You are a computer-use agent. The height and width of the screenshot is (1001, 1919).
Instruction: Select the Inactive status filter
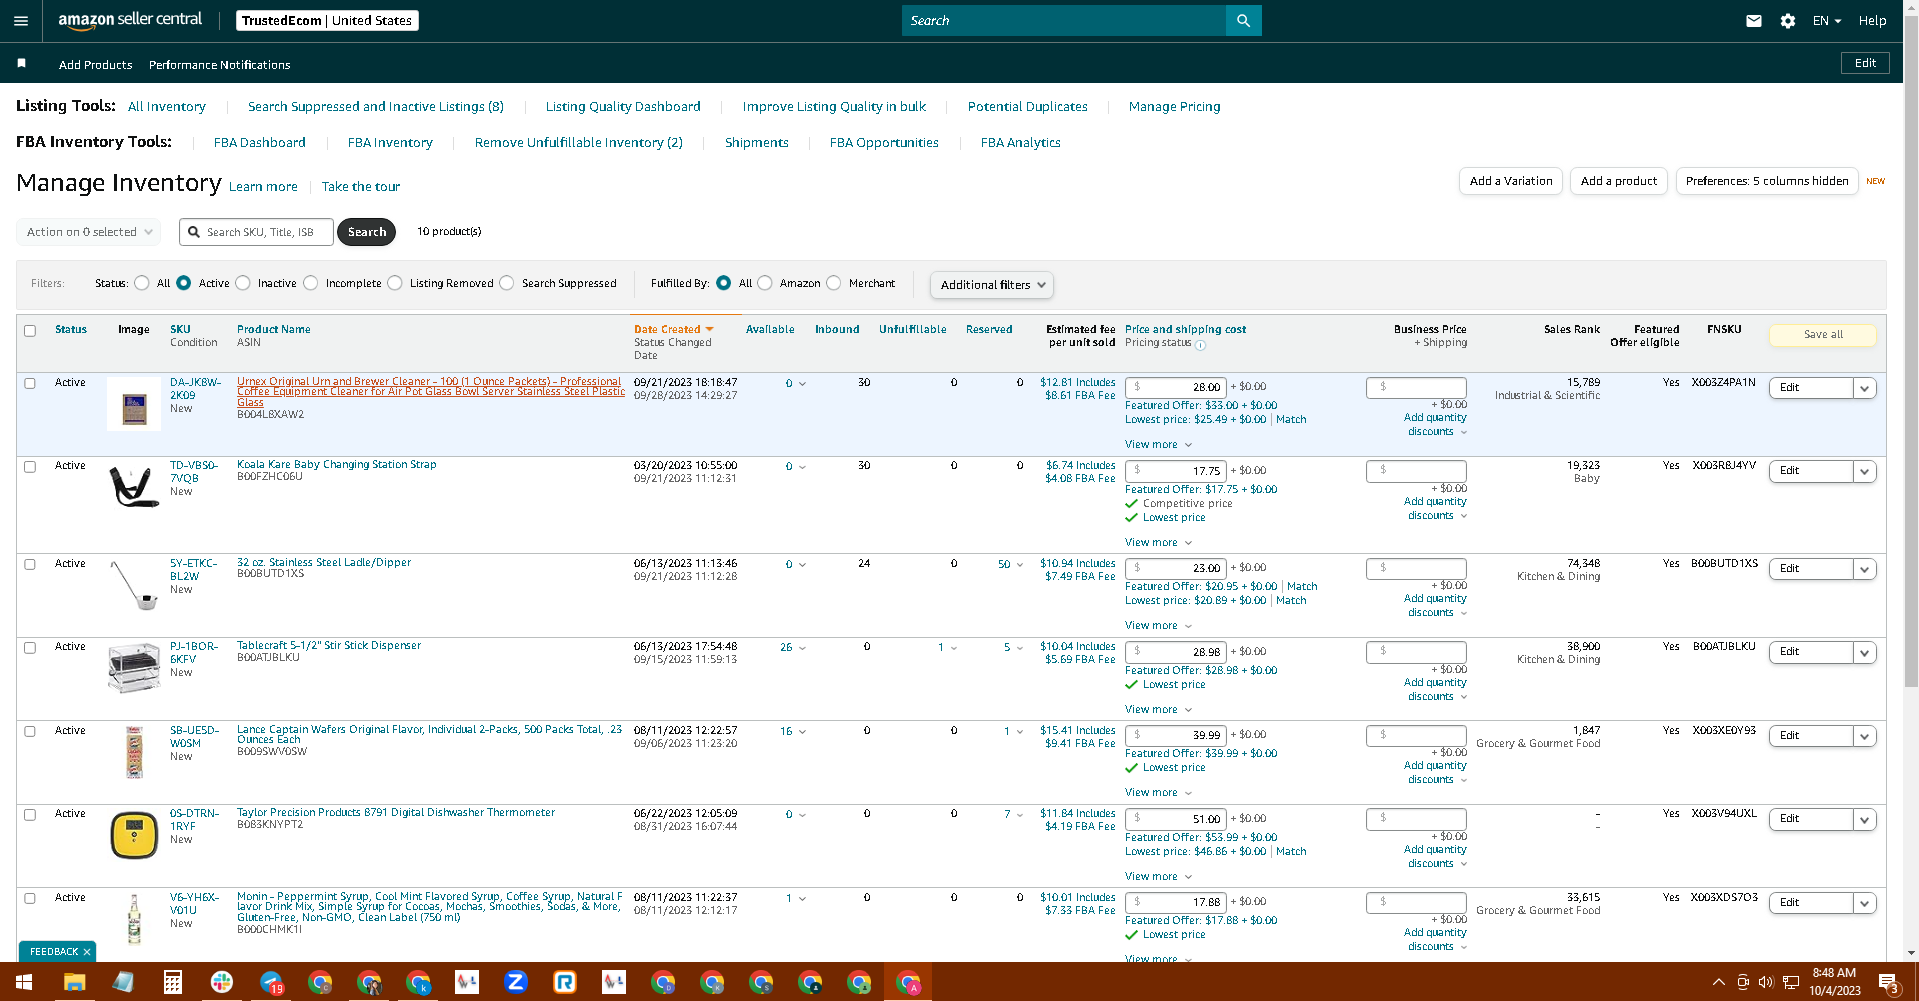[243, 283]
